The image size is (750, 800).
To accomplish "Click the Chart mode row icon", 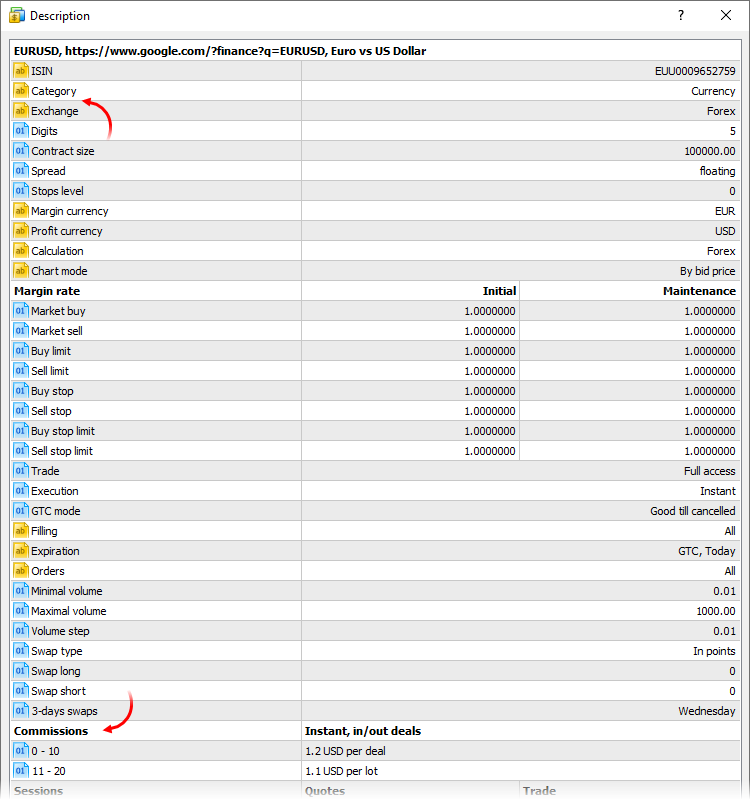I will coord(21,271).
